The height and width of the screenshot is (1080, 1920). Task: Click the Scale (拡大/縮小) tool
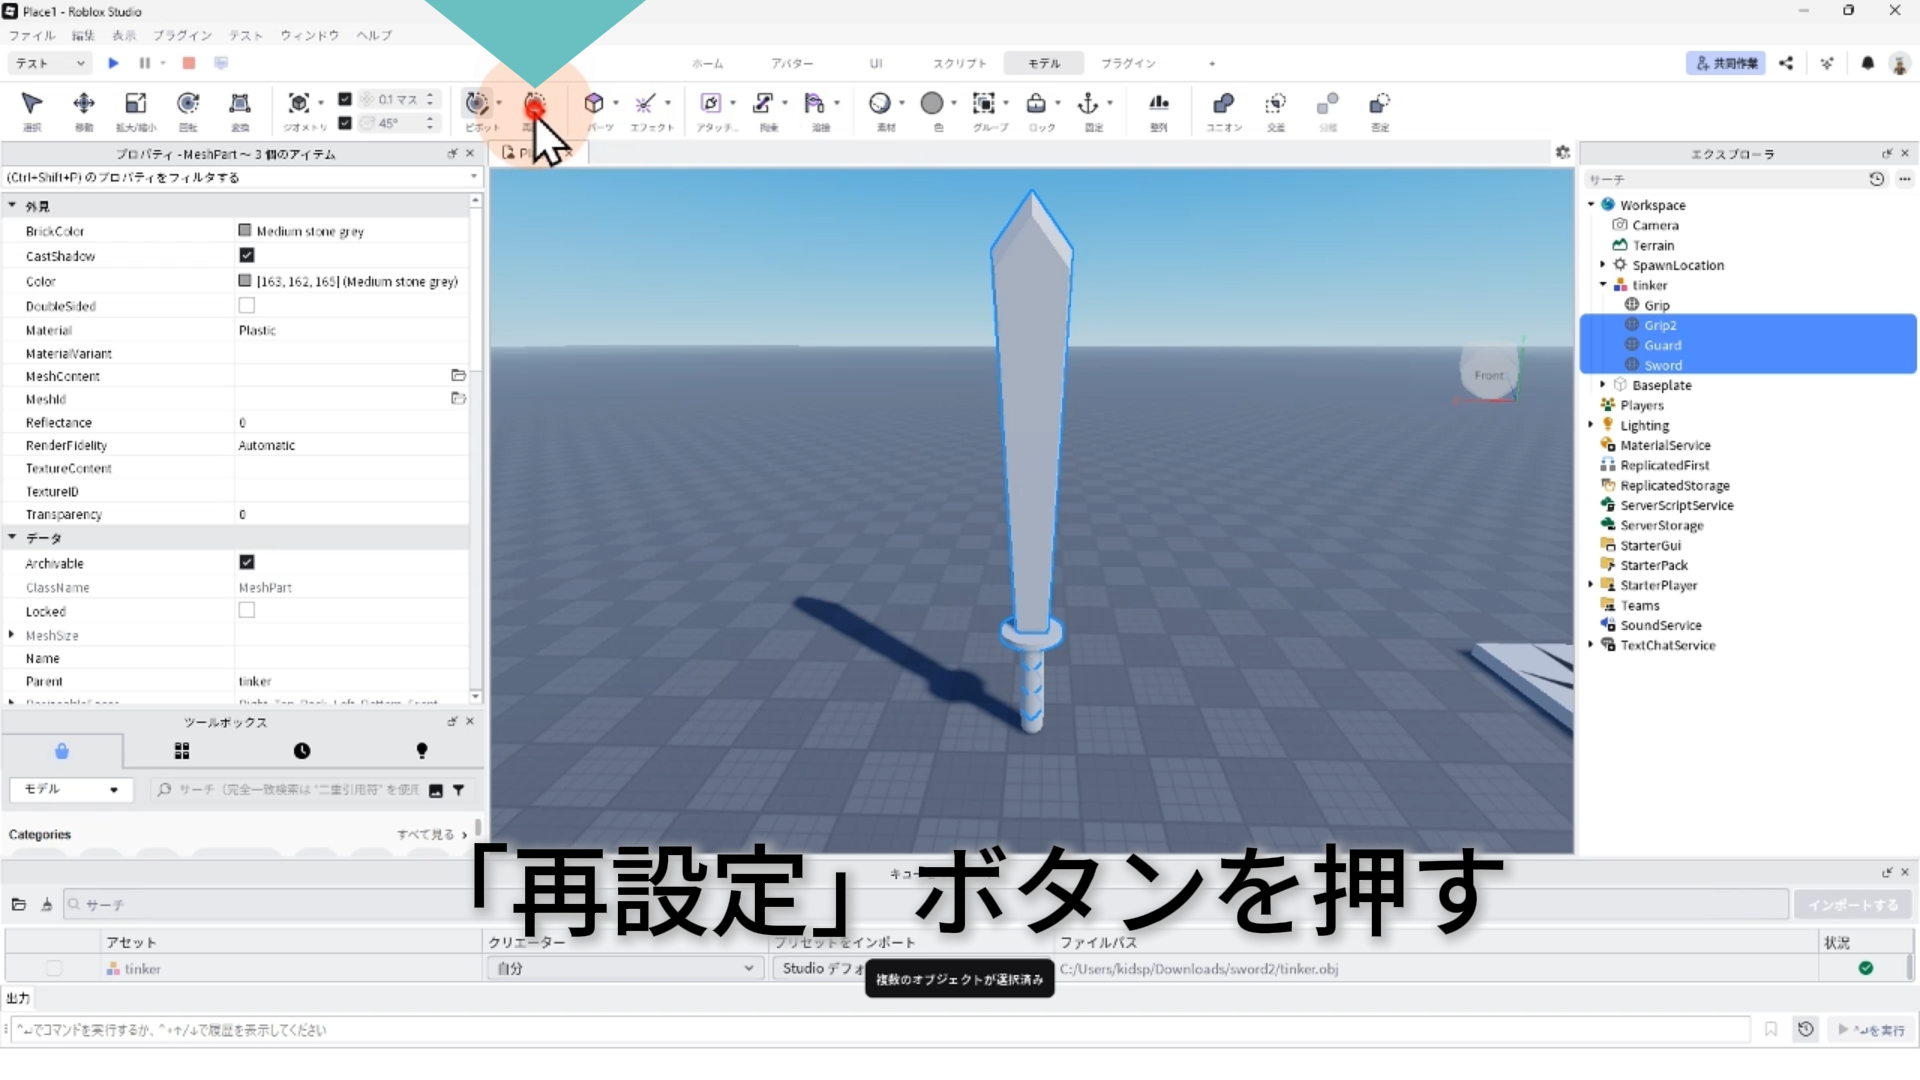(x=136, y=104)
